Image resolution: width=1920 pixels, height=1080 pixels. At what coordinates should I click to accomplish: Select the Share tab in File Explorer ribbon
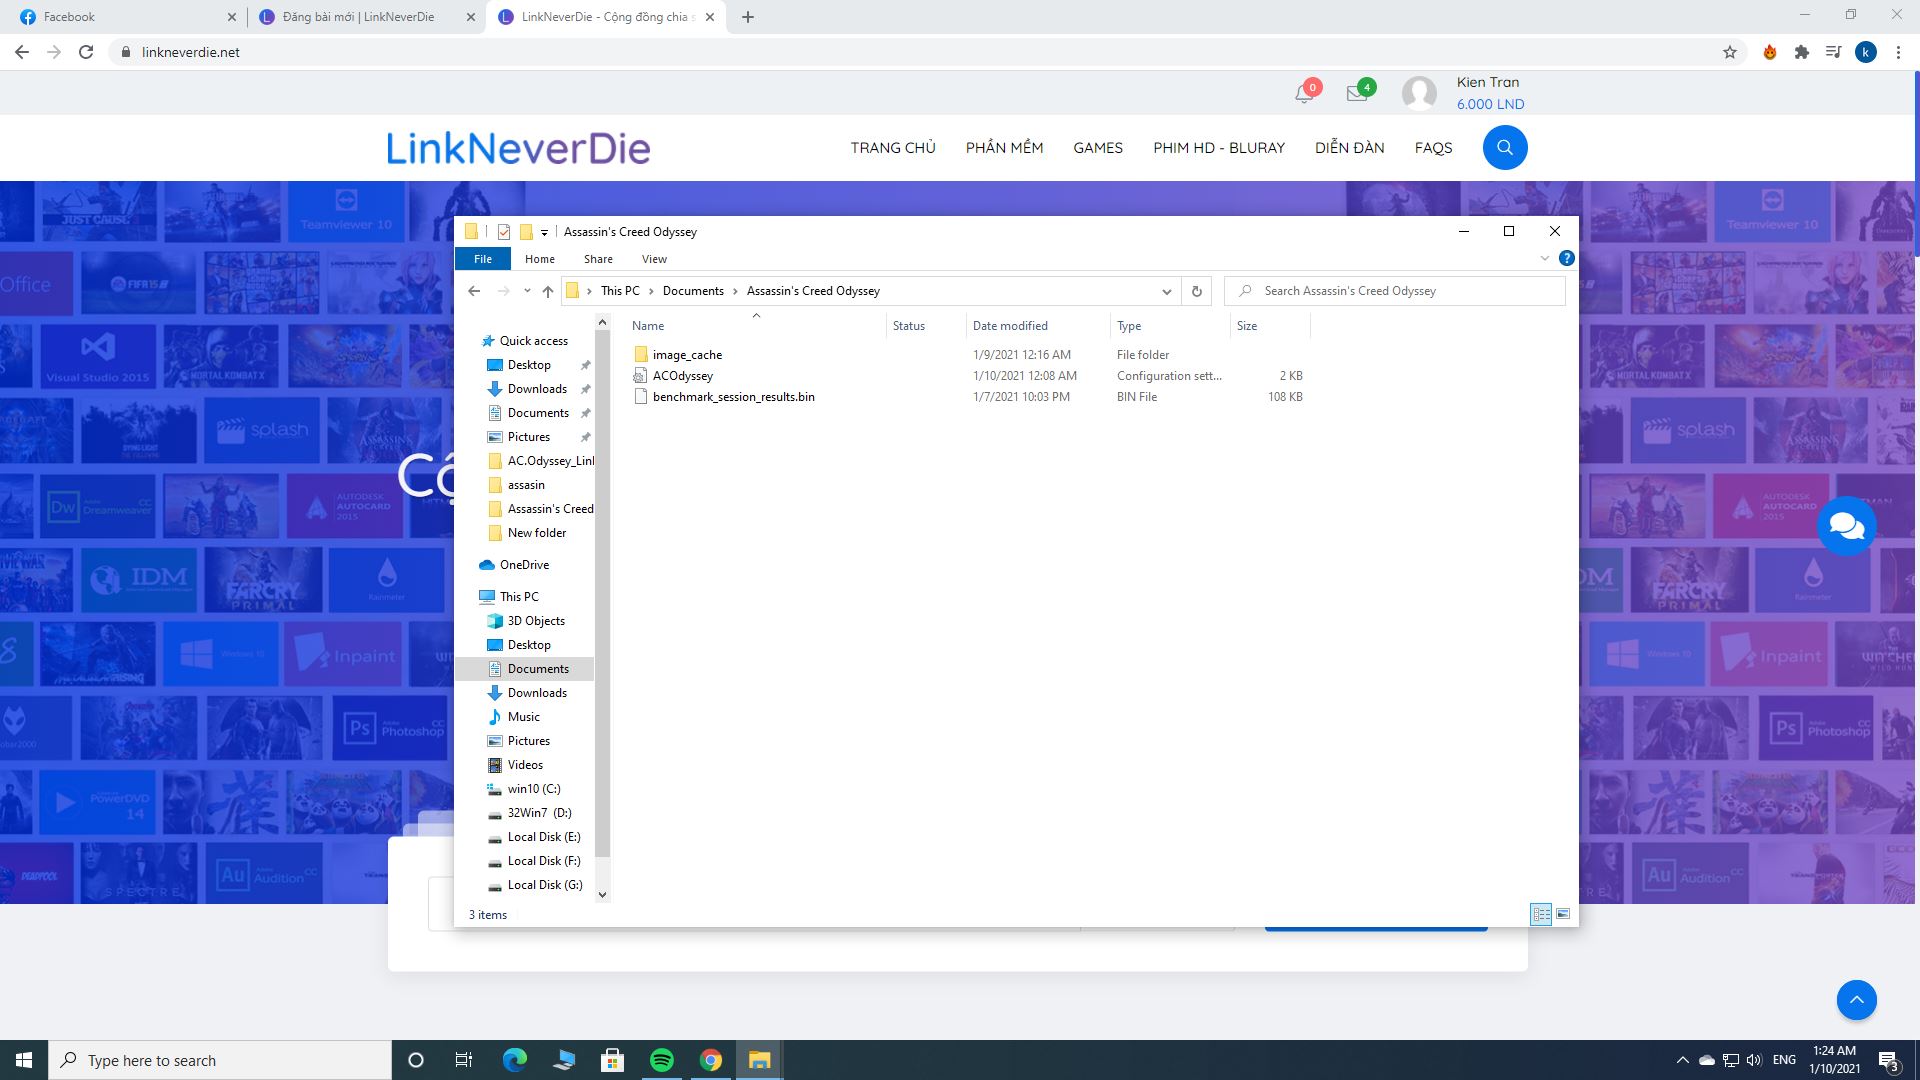[599, 258]
